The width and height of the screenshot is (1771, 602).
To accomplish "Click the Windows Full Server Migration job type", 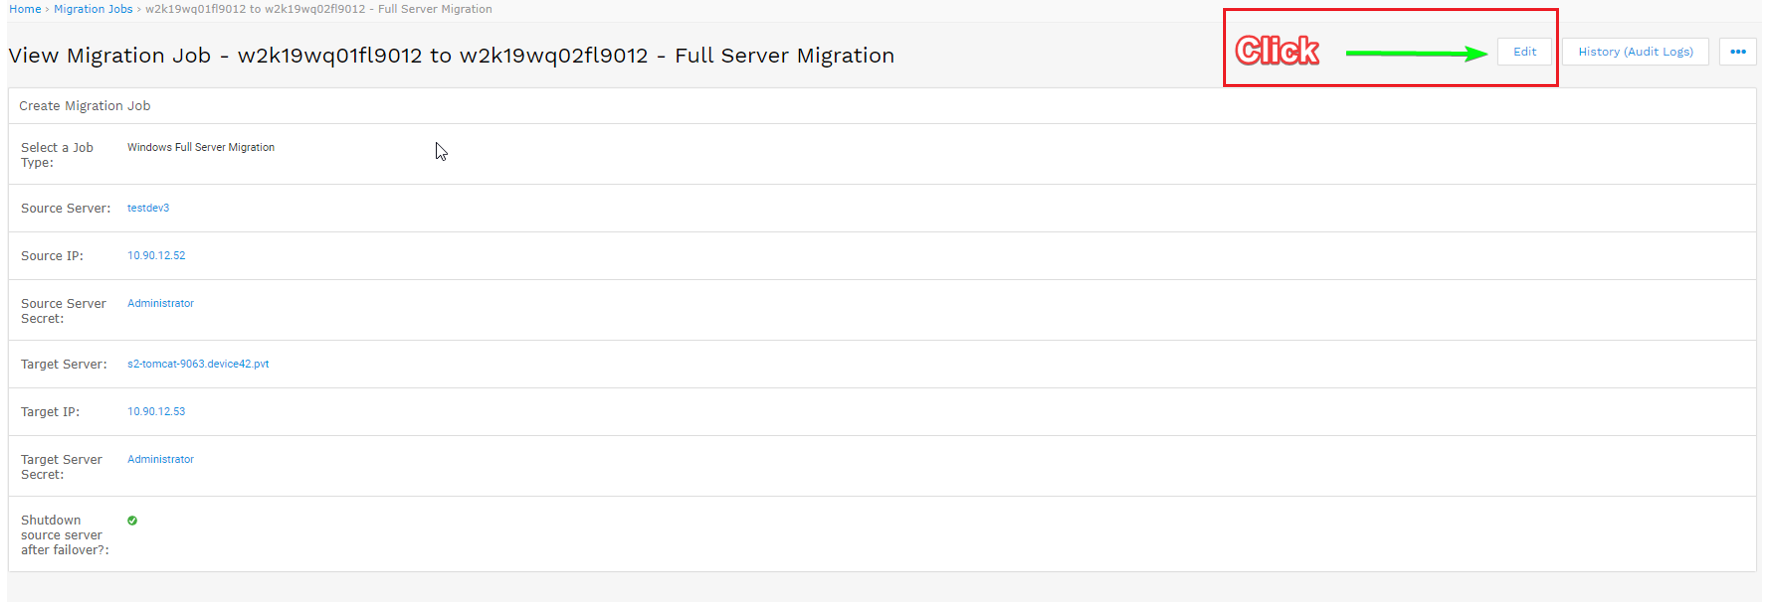I will pos(200,147).
